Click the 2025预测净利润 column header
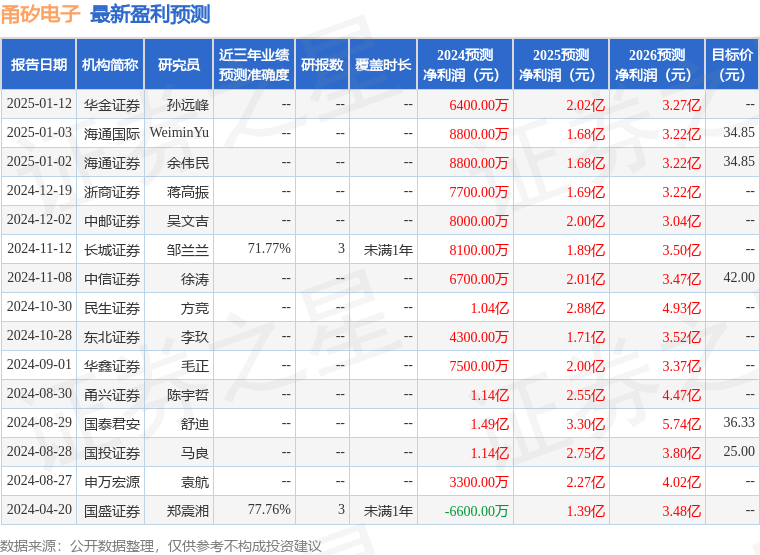Image resolution: width=760 pixels, height=555 pixels. point(561,64)
